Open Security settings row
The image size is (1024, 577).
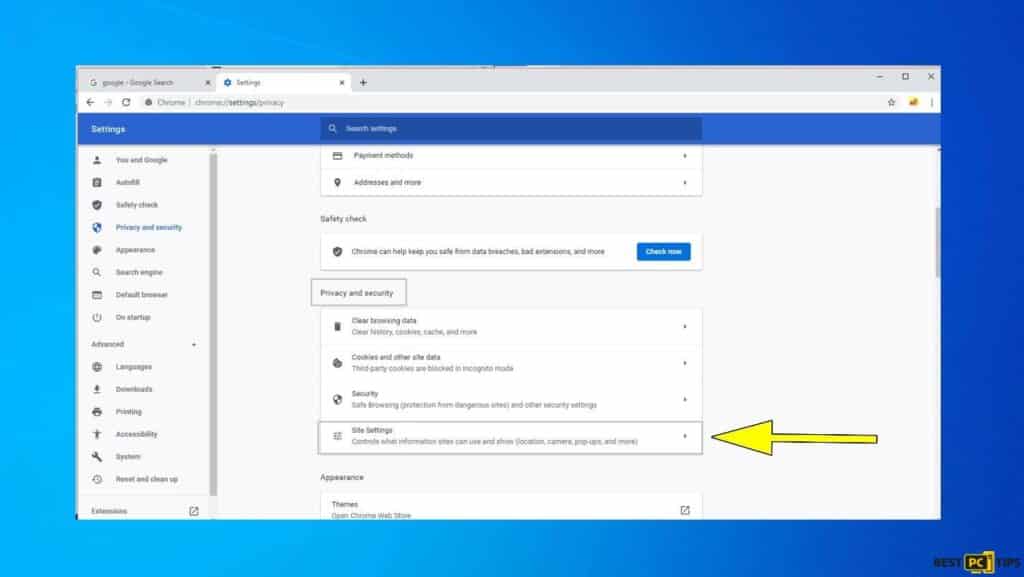click(x=511, y=399)
